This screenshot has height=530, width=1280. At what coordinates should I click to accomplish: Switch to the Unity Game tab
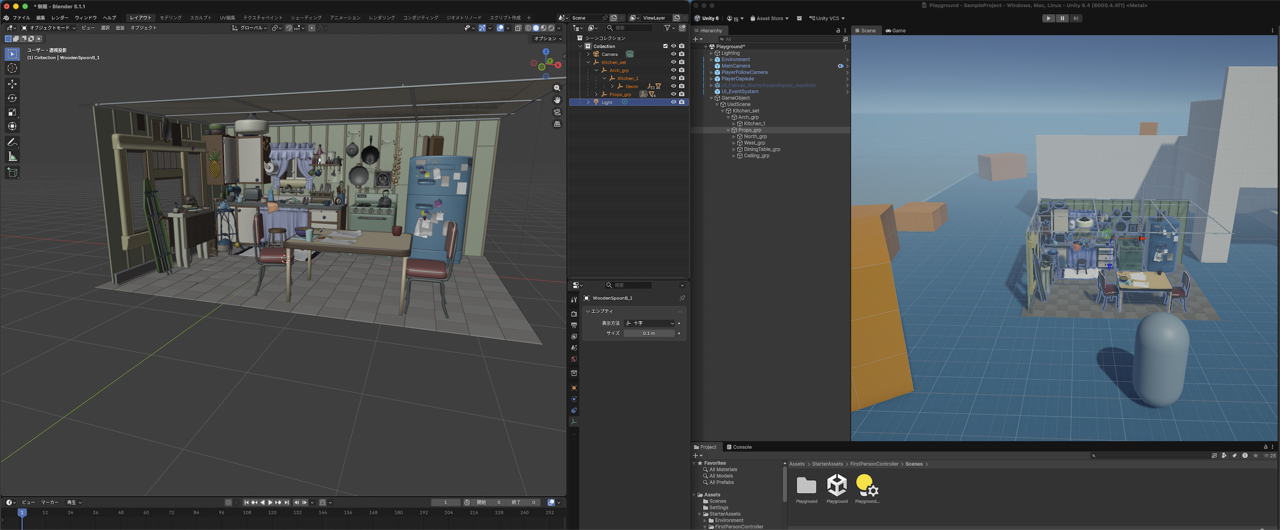[896, 30]
